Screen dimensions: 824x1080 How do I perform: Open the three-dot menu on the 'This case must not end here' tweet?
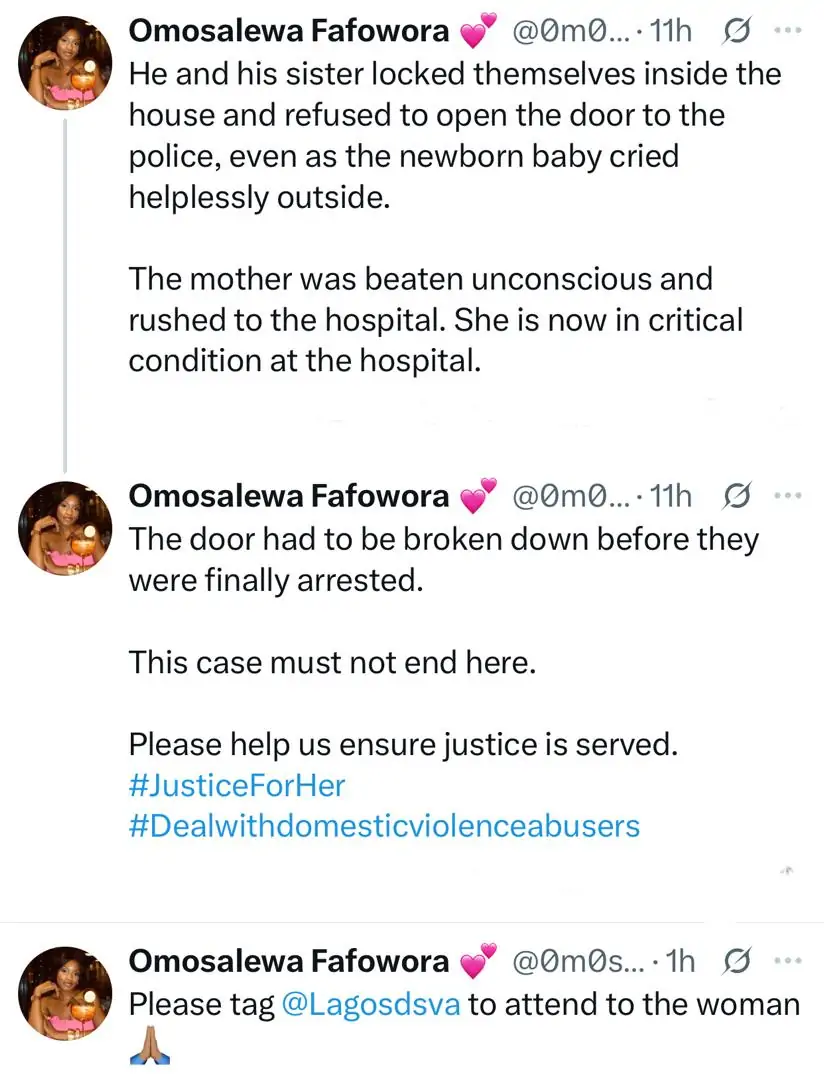click(x=789, y=495)
